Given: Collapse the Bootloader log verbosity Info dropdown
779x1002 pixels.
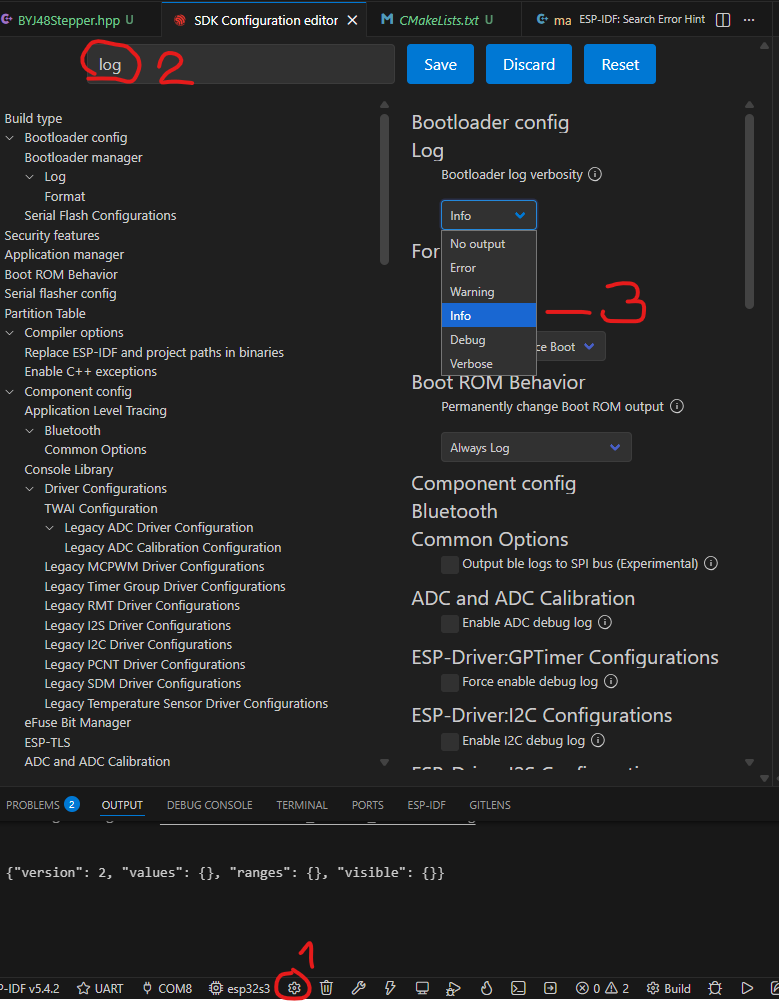Looking at the screenshot, I should pyautogui.click(x=489, y=215).
